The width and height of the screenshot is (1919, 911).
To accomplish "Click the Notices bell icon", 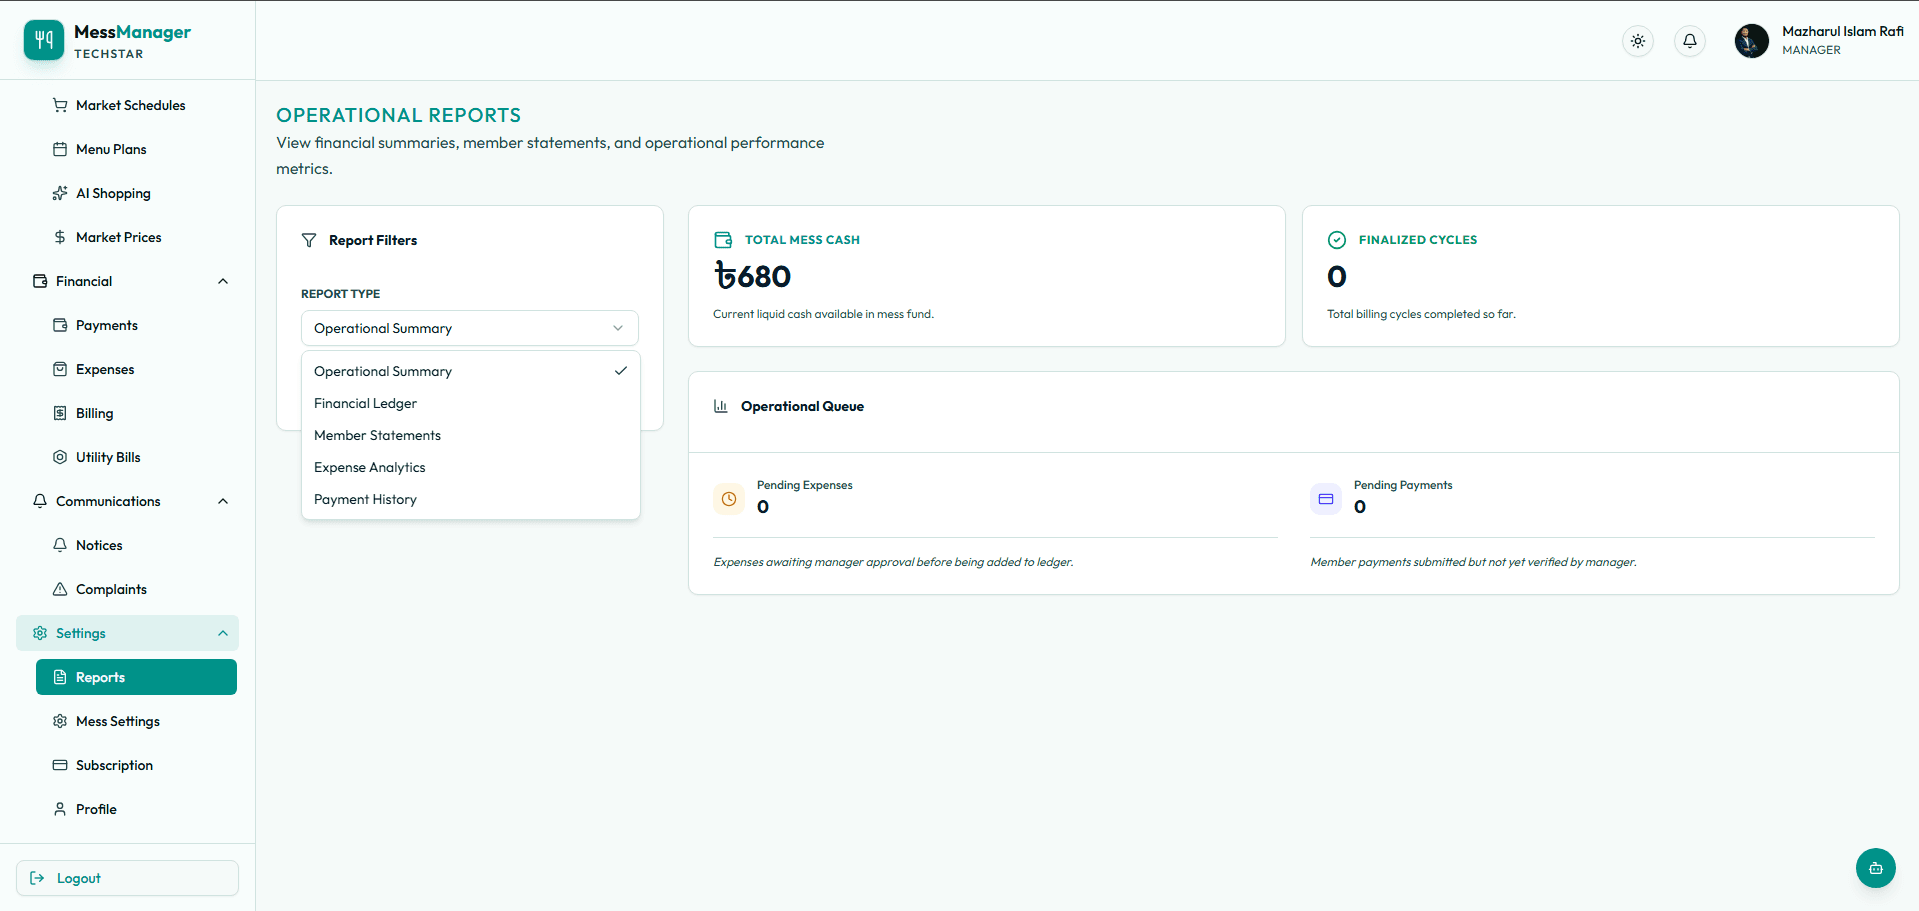I will tap(60, 545).
